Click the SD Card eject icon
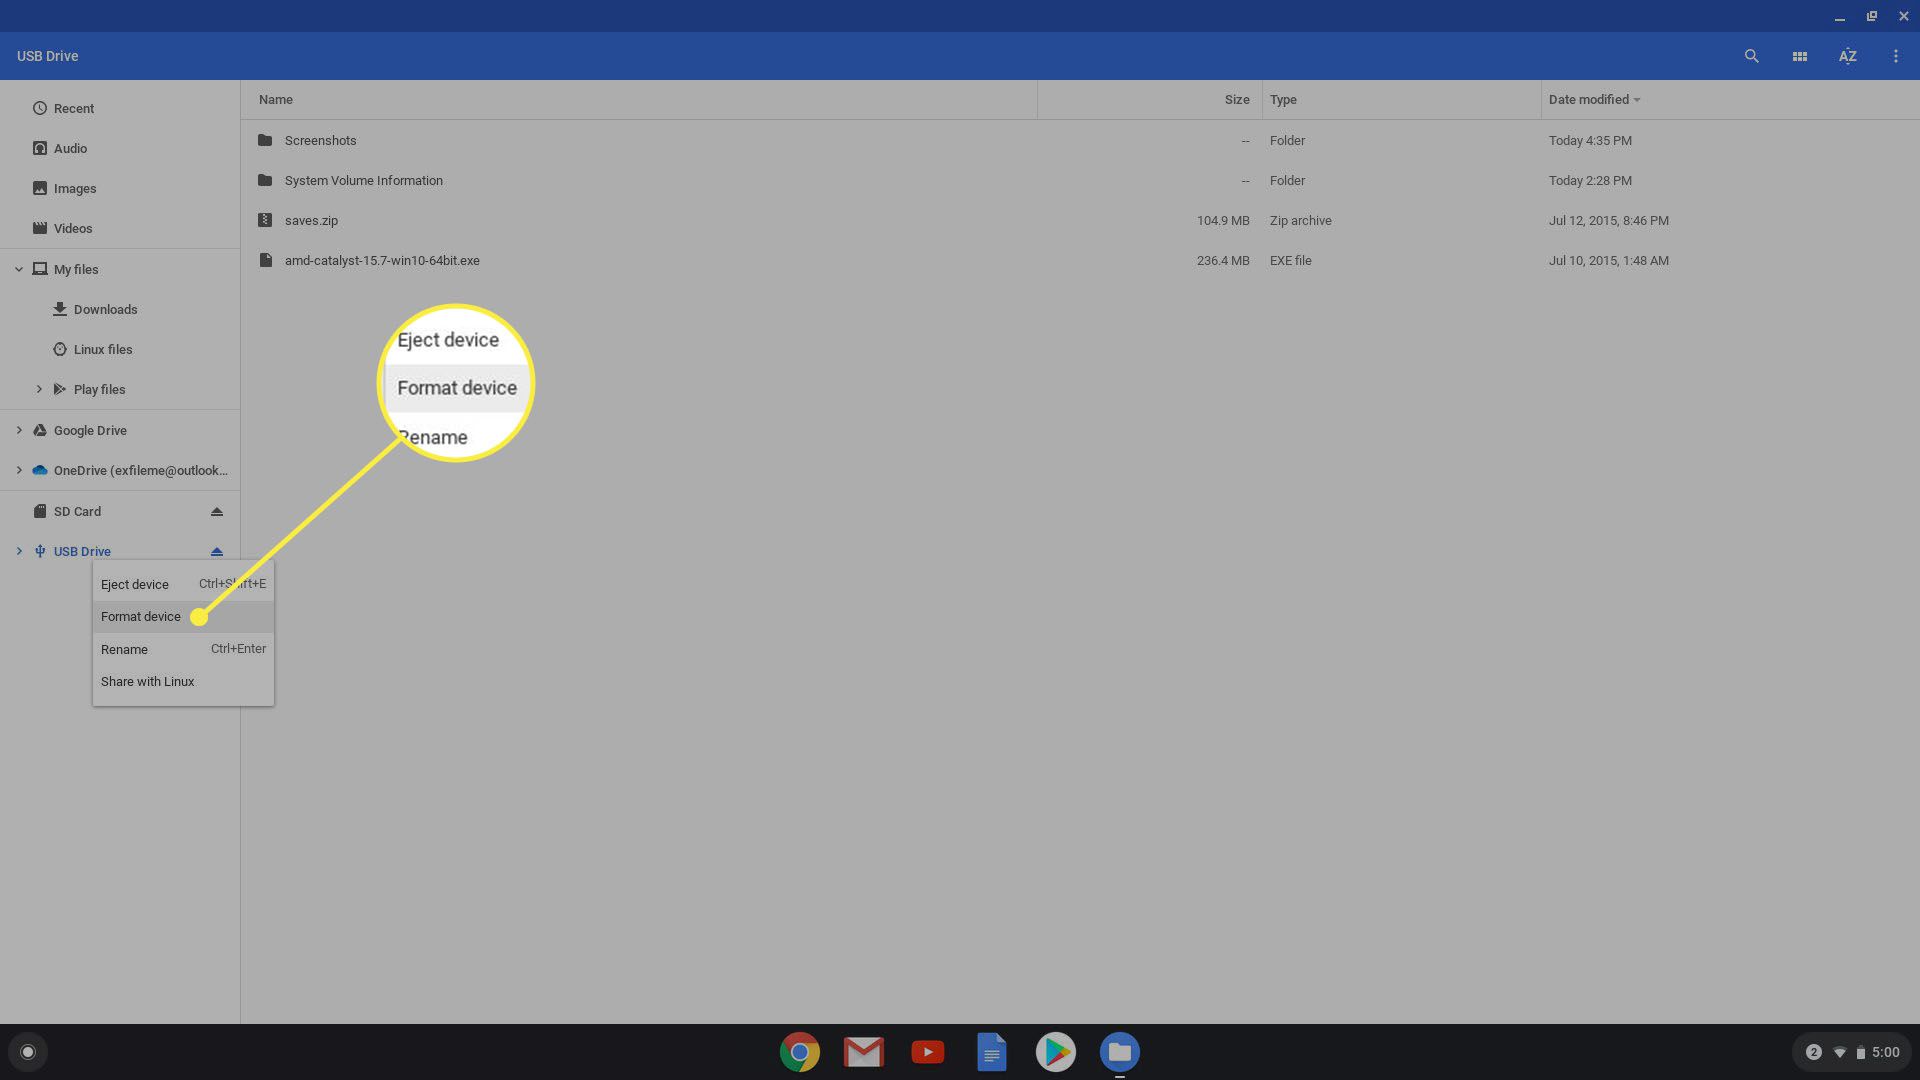Screen dimensions: 1920x1080 [x=216, y=512]
